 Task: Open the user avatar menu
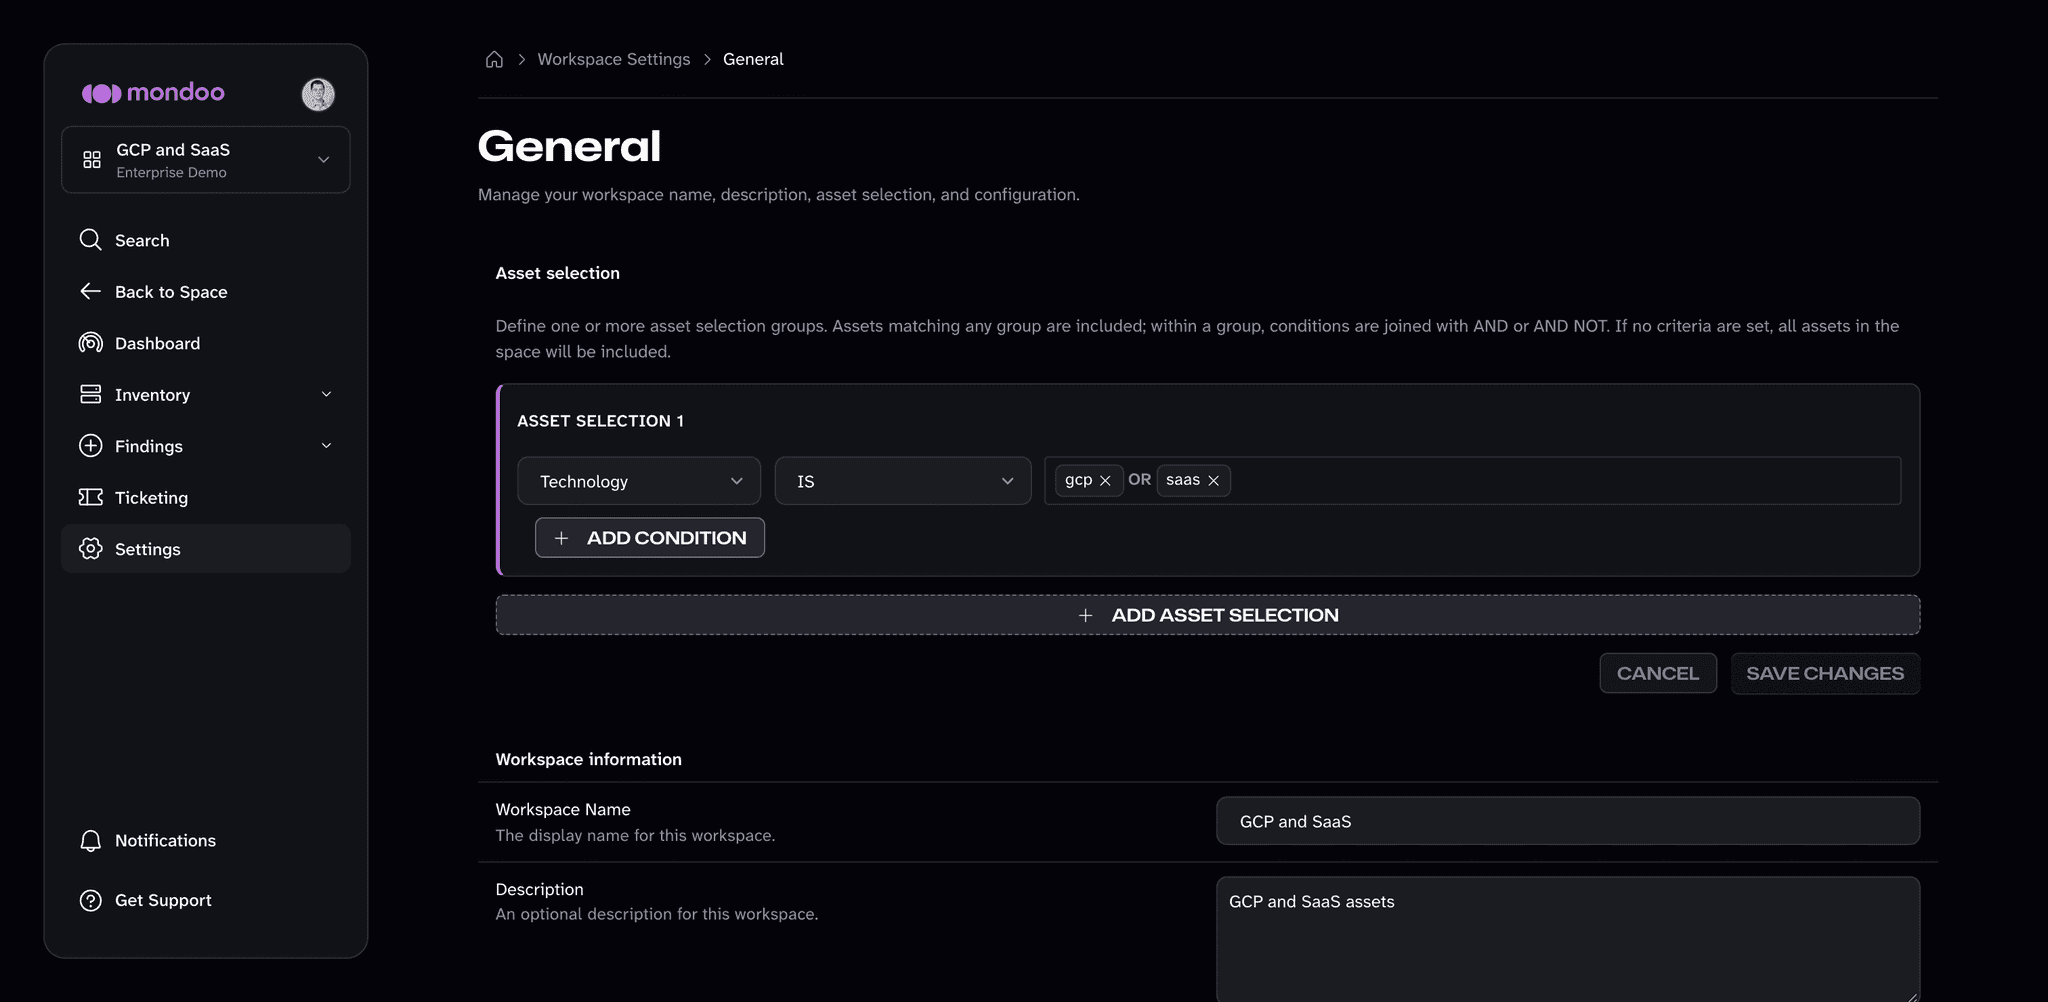click(318, 94)
